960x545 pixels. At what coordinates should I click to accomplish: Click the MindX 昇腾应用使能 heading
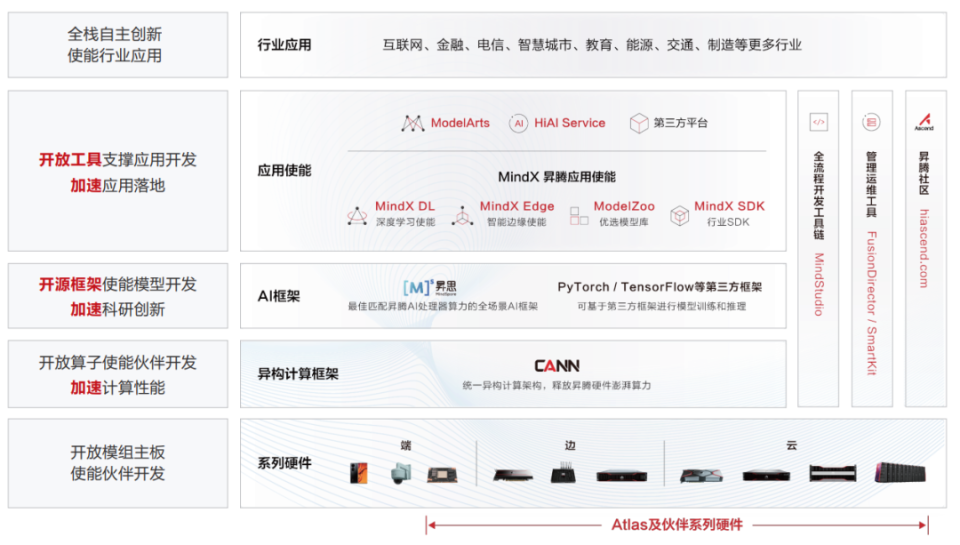click(x=557, y=177)
